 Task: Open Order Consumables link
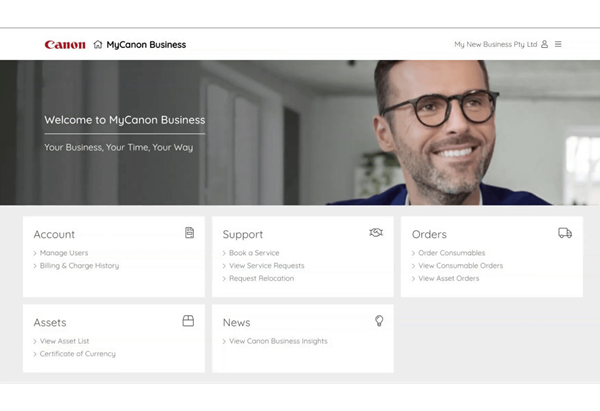[x=451, y=253]
